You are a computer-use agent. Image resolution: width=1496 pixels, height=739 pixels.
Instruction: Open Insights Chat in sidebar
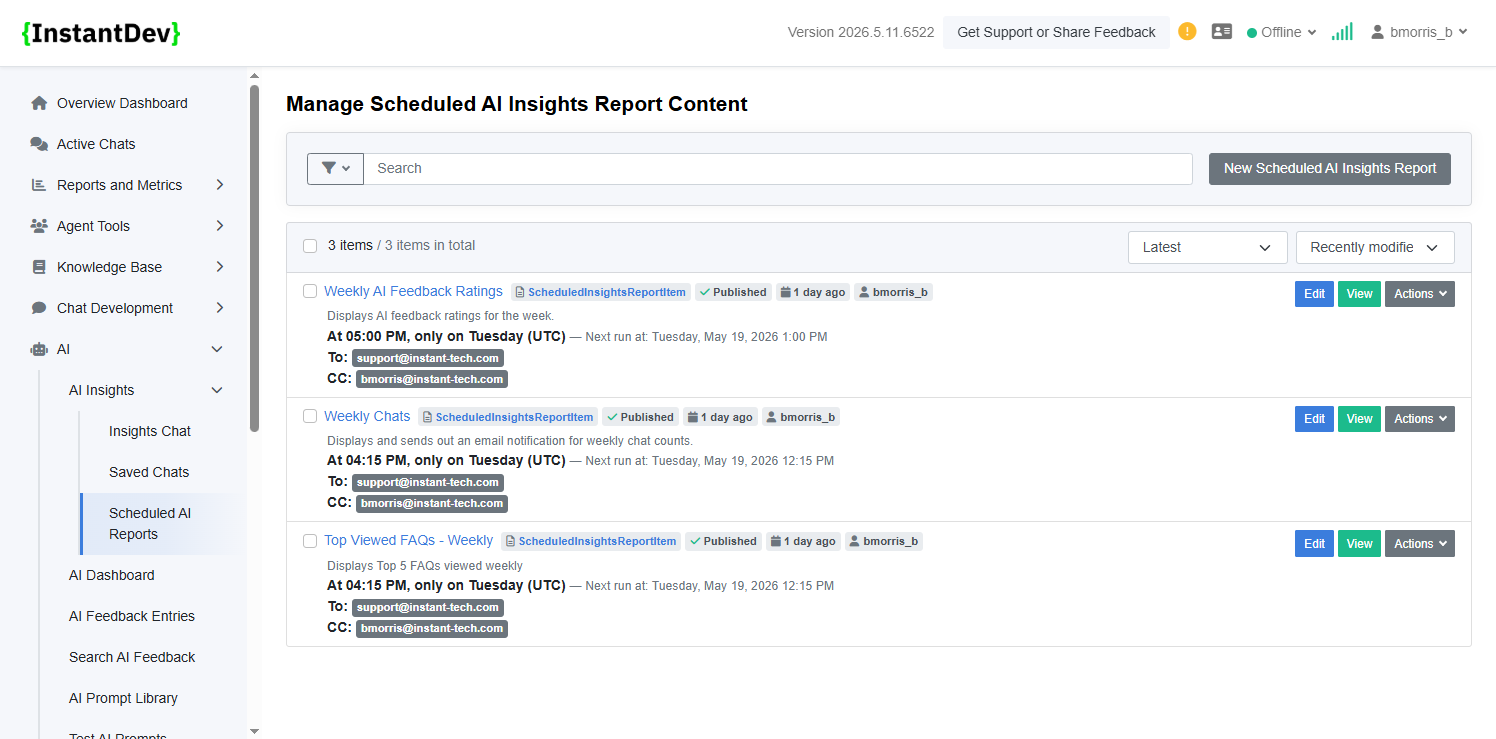point(150,431)
